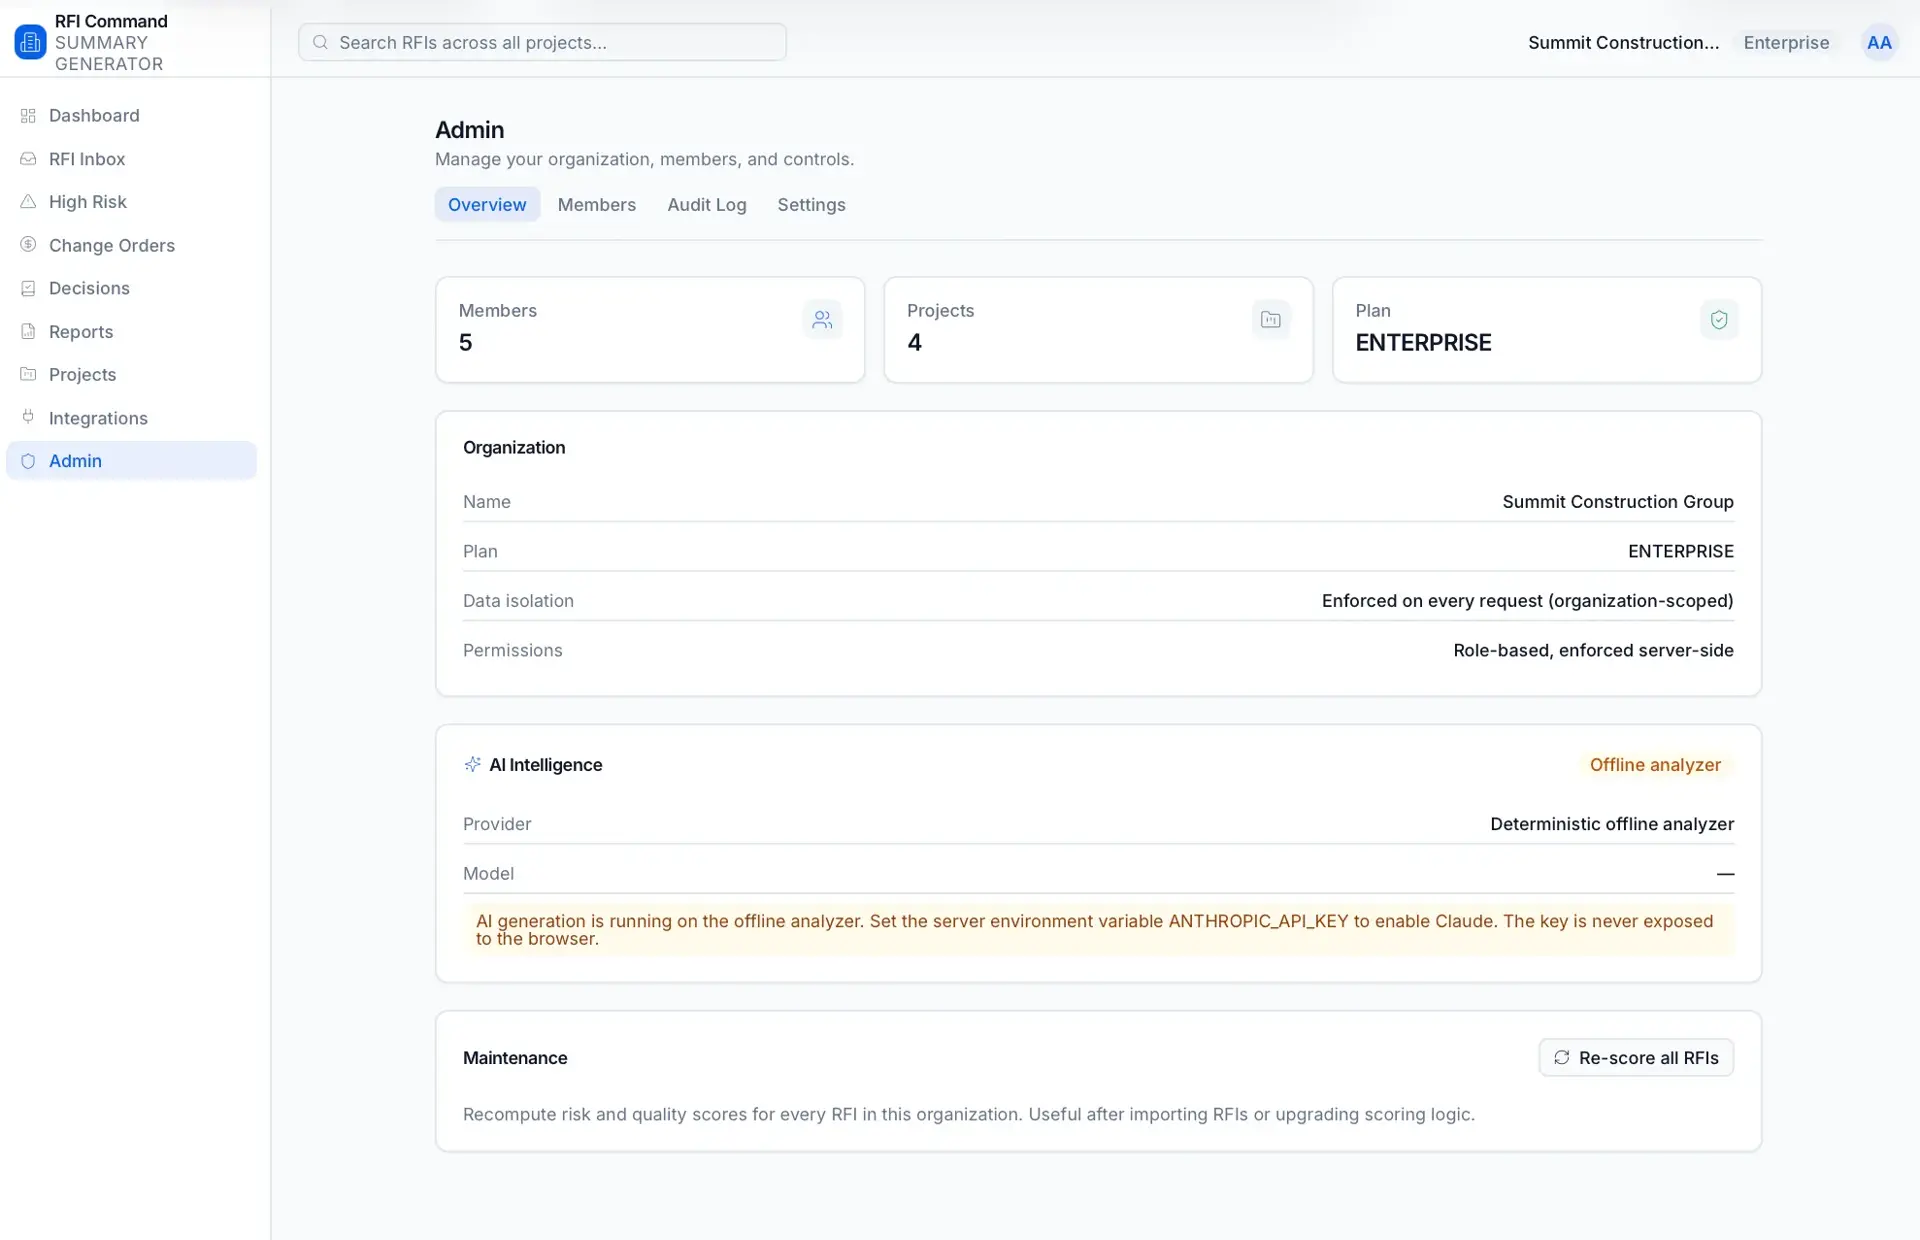This screenshot has width=1920, height=1240.
Task: Switch to the Members tab
Action: pyautogui.click(x=596, y=204)
